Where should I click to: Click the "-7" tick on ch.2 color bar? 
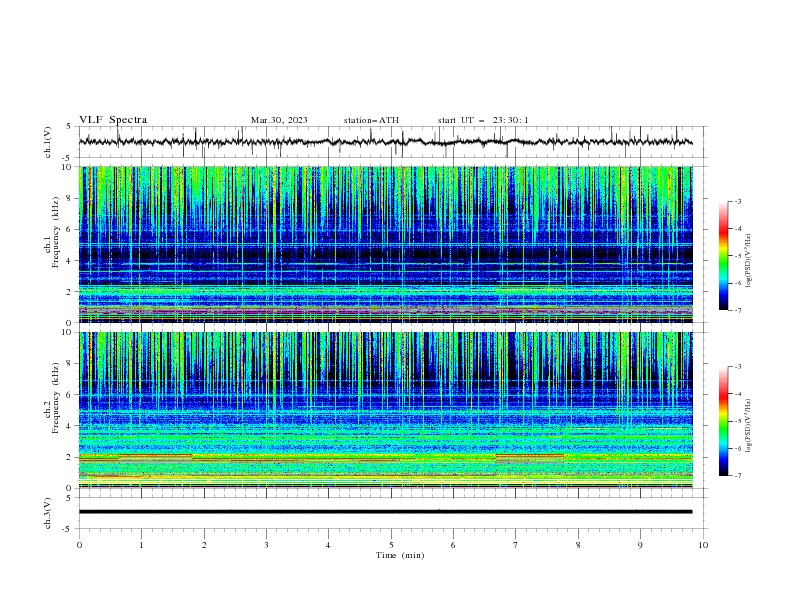click(x=738, y=476)
